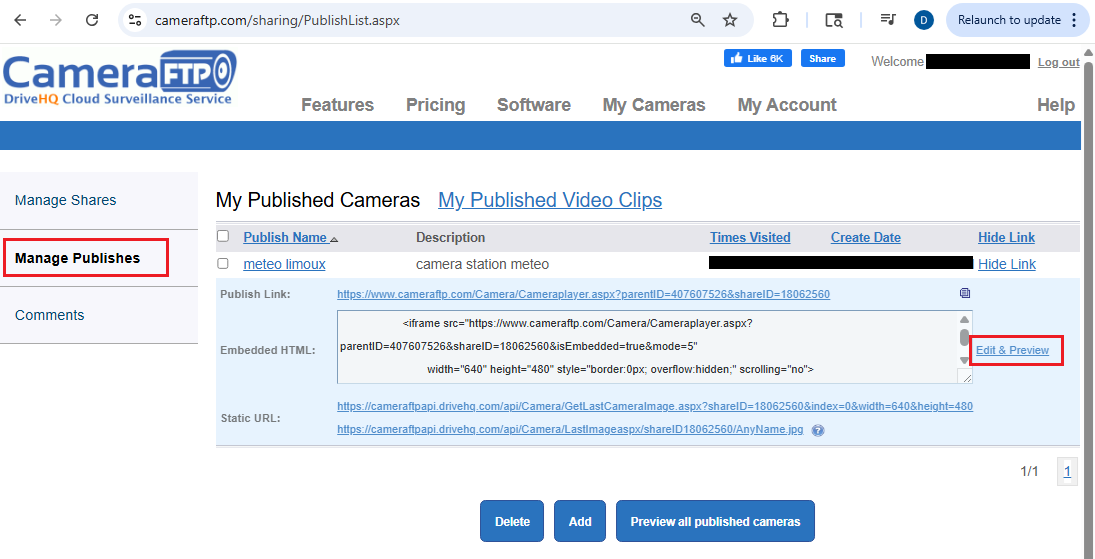
Task: Open the media controls icon in toolbar
Action: pyautogui.click(x=887, y=20)
